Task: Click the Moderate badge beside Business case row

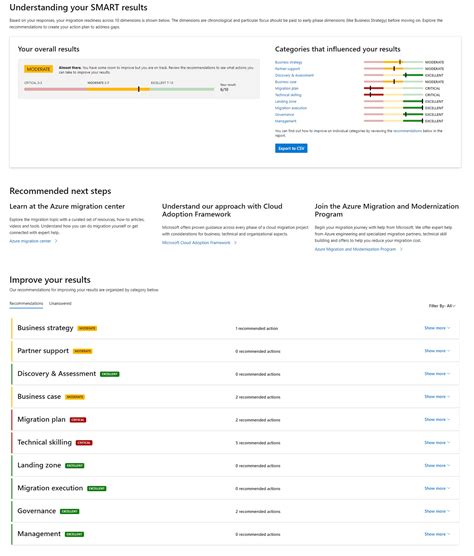Action: point(75,397)
